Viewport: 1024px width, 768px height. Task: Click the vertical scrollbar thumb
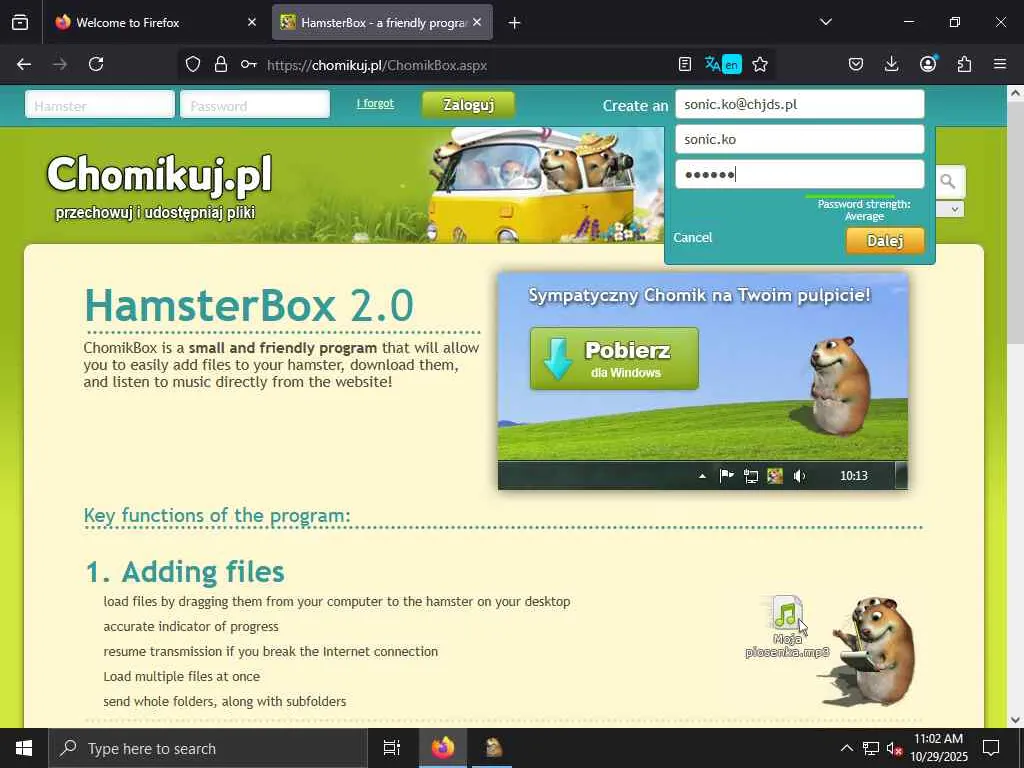[x=1015, y=222]
